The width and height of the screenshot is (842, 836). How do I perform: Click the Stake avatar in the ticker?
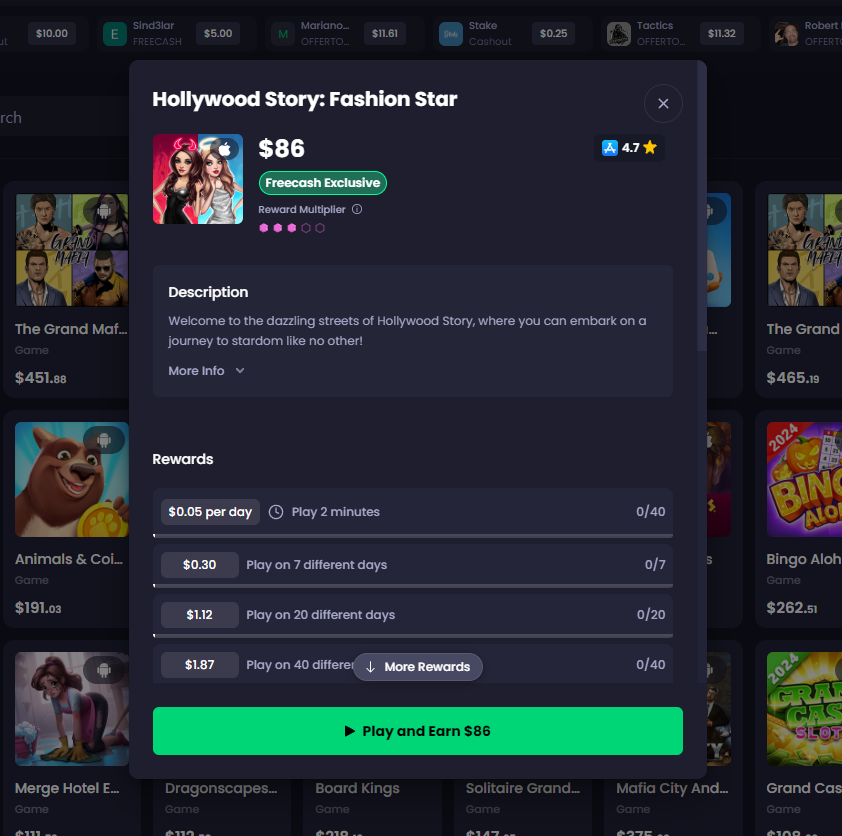click(451, 34)
